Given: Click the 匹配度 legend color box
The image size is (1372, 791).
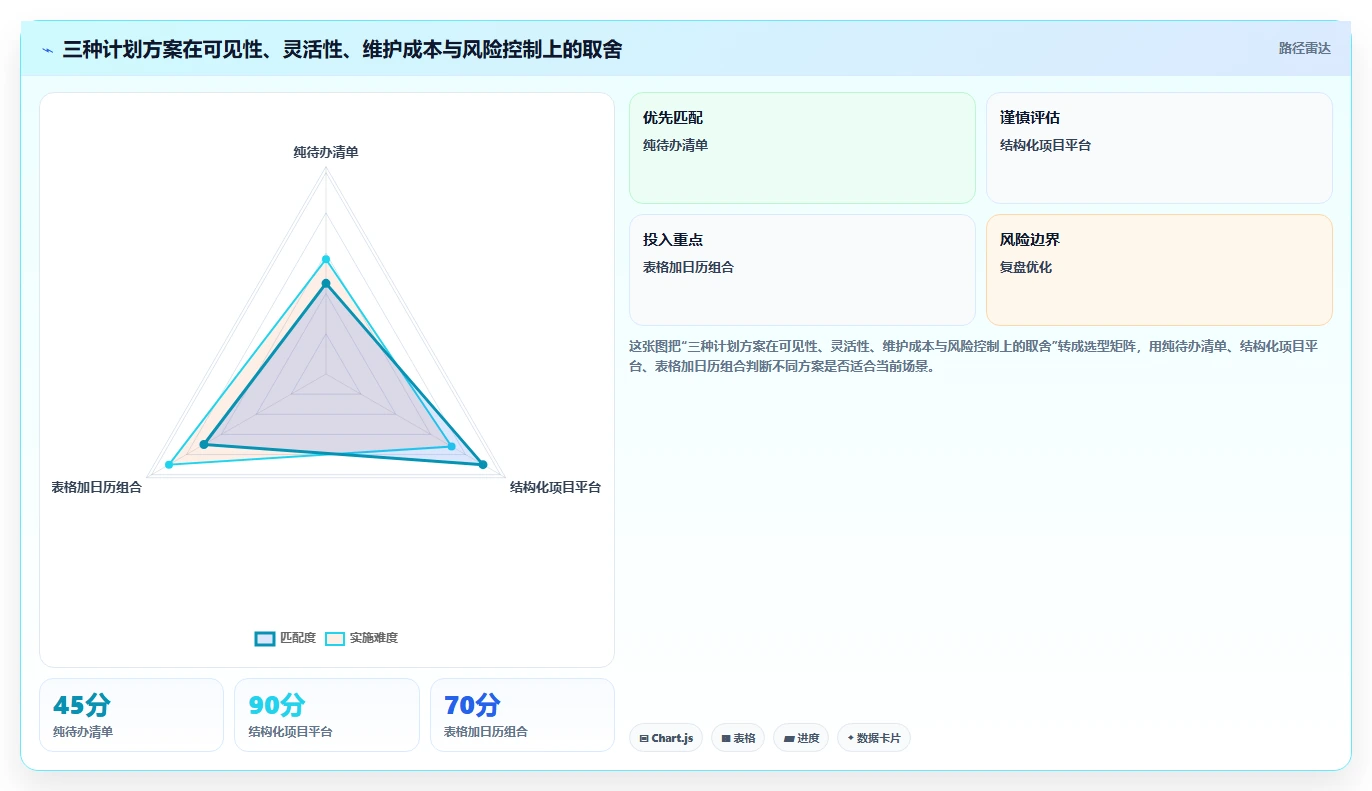Looking at the screenshot, I should [x=265, y=639].
